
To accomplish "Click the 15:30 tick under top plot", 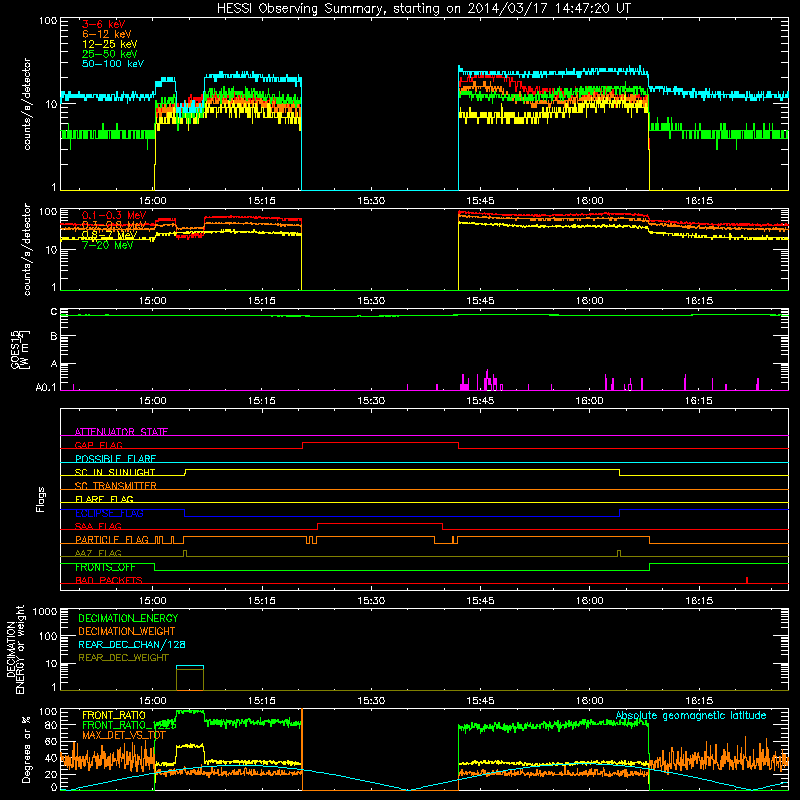I will click(371, 201).
